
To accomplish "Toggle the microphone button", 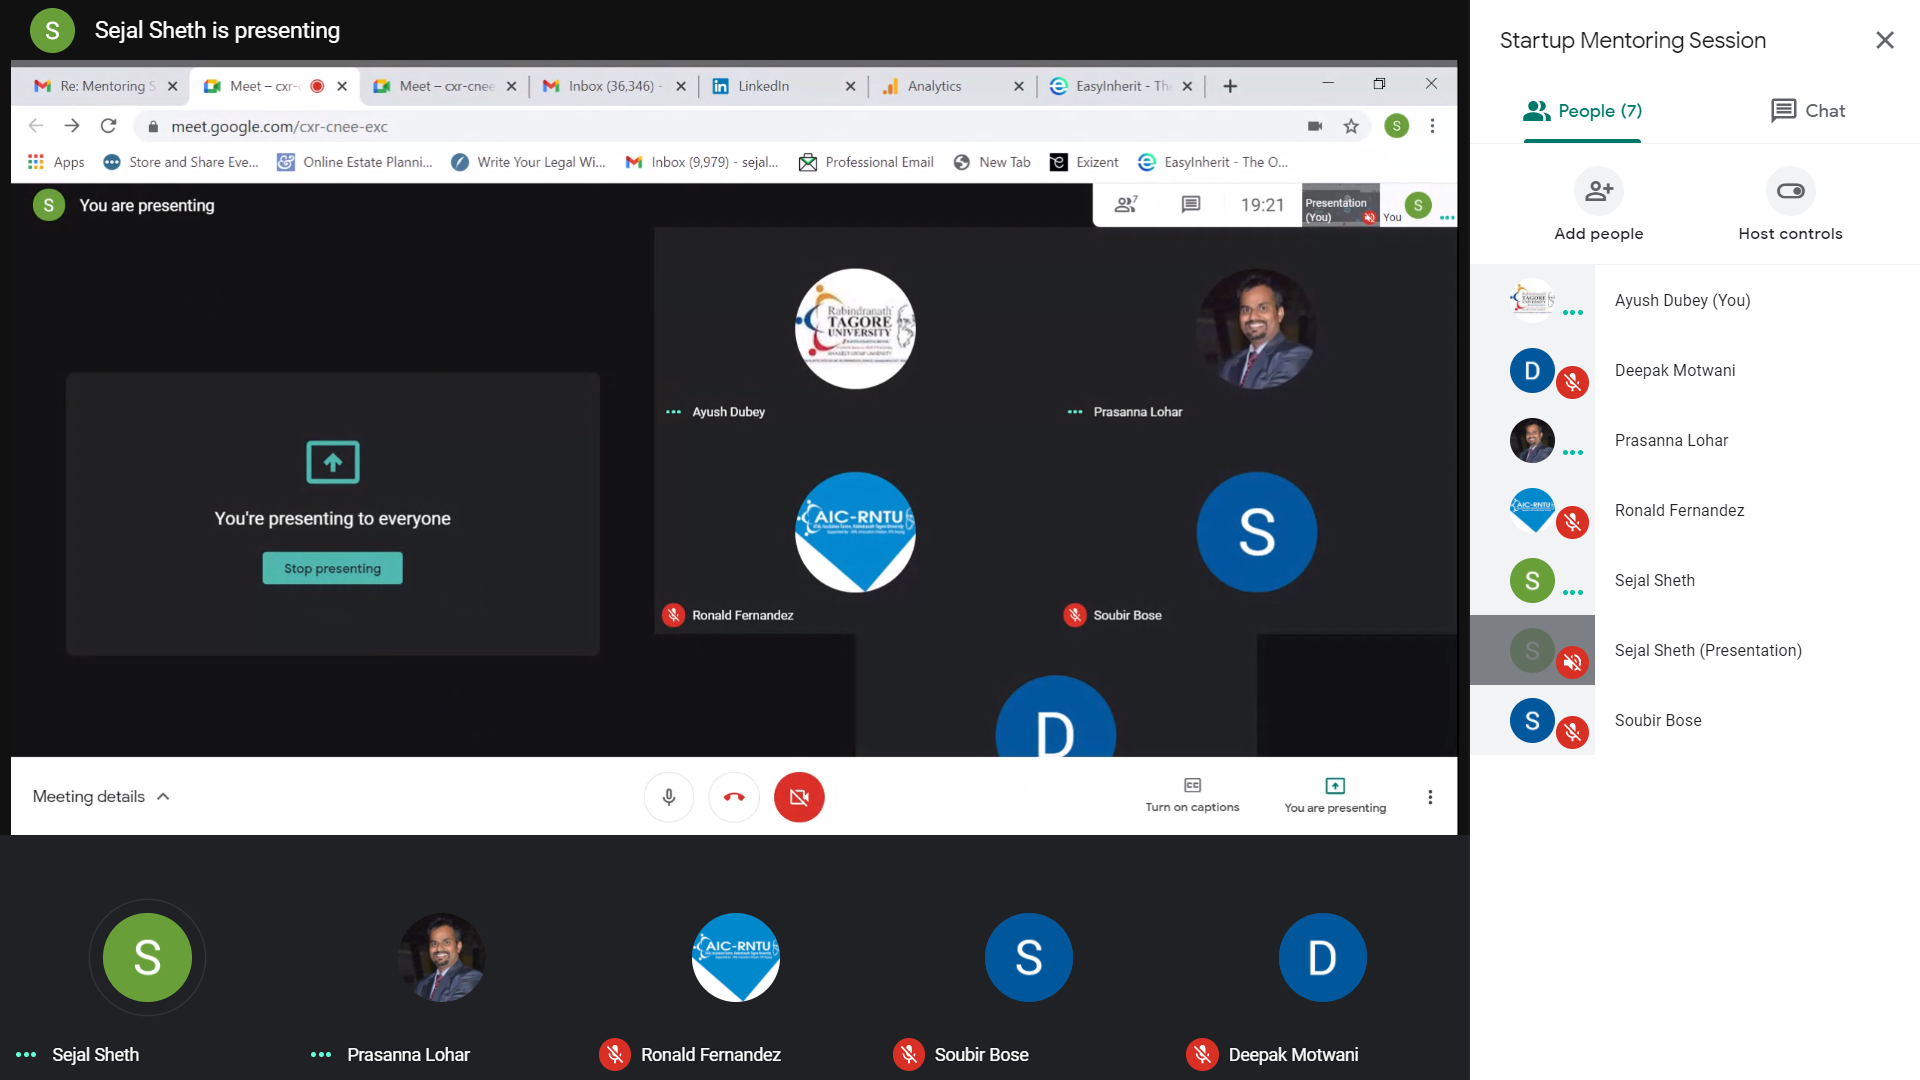I will click(669, 797).
